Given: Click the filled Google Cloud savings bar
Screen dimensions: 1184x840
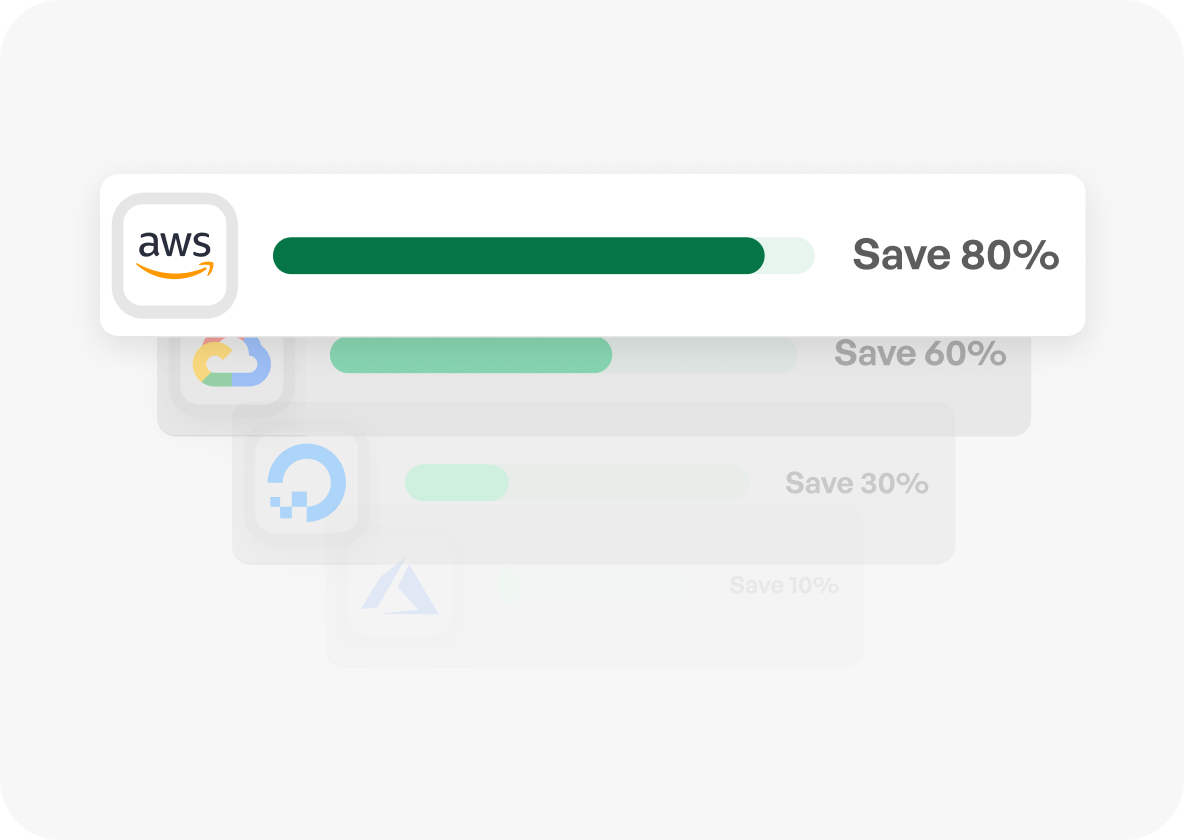Looking at the screenshot, I should [470, 355].
